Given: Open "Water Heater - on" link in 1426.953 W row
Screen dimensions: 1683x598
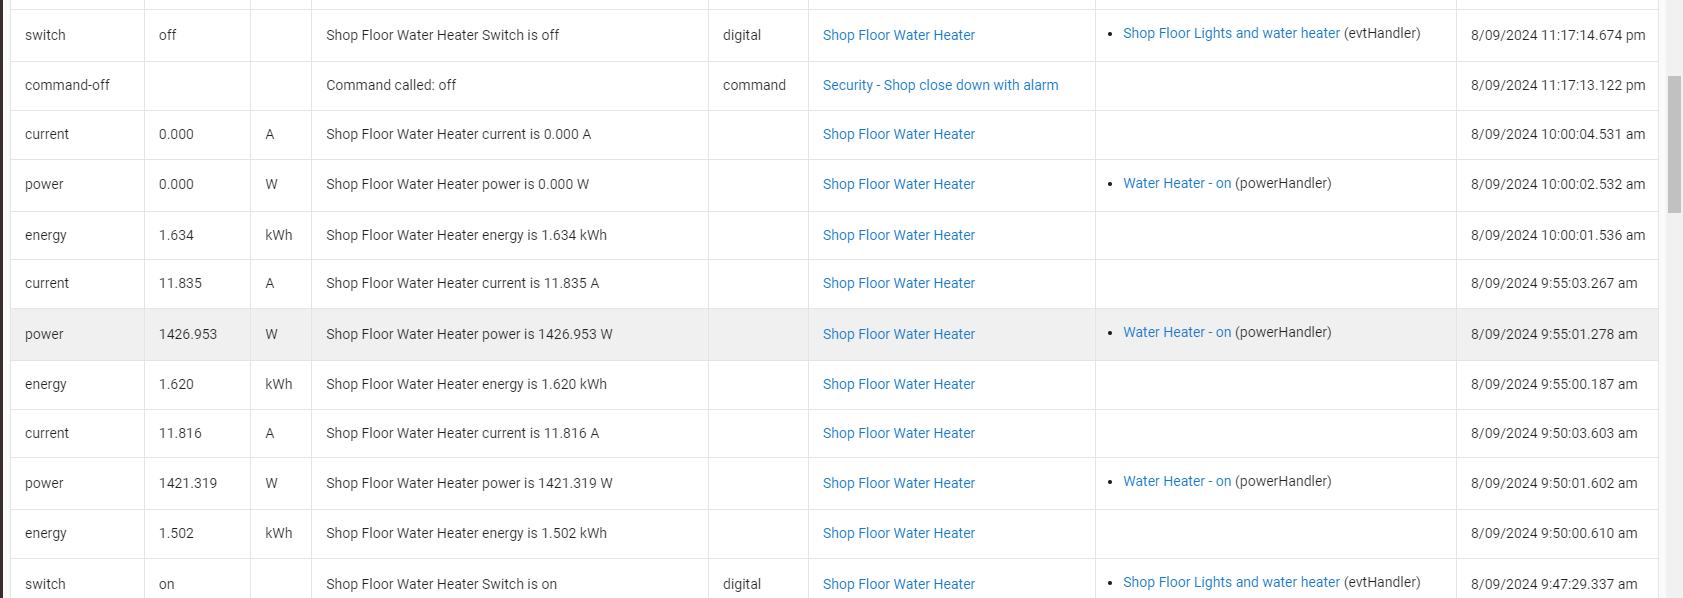Looking at the screenshot, I should coord(1176,332).
